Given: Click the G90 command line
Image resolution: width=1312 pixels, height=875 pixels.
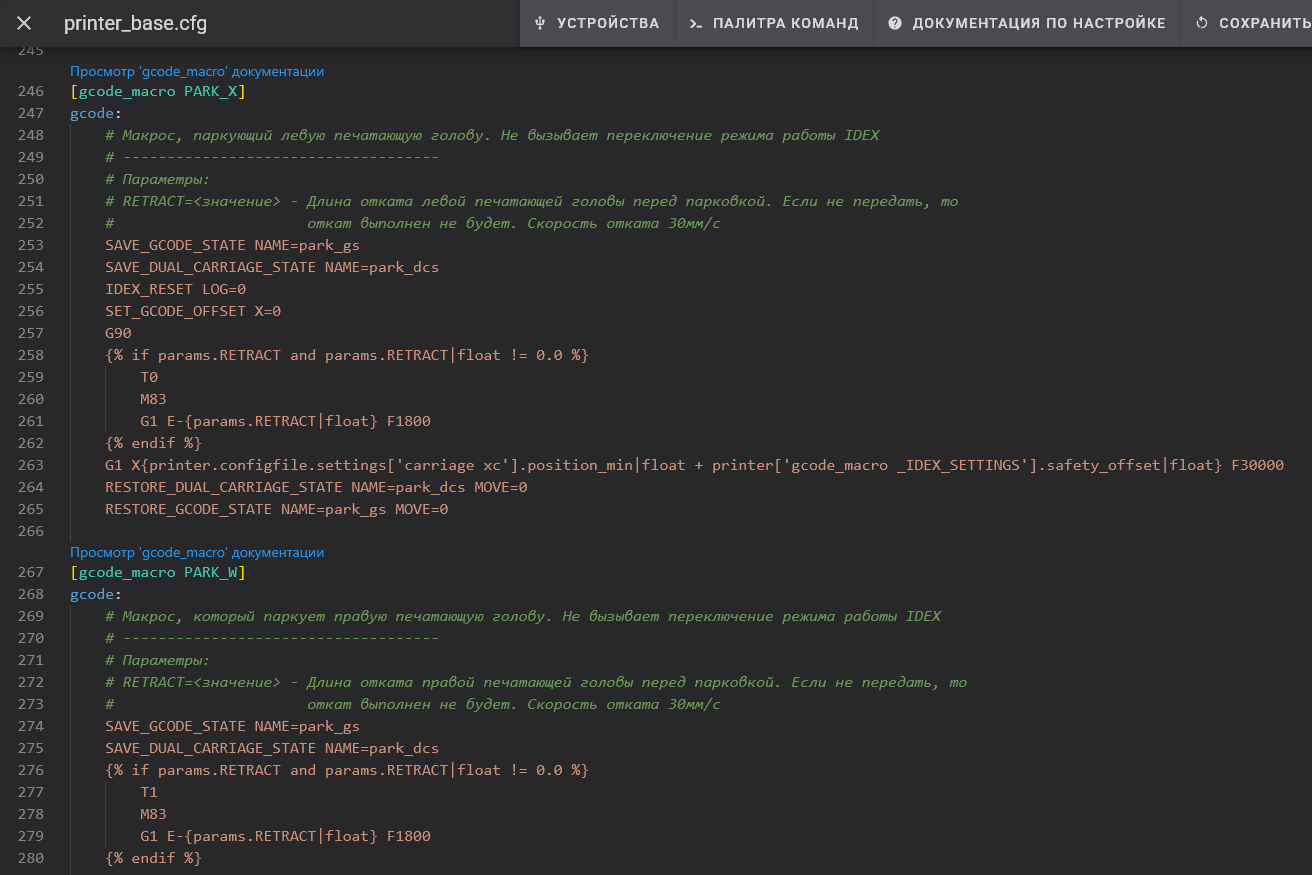Looking at the screenshot, I should coord(118,333).
